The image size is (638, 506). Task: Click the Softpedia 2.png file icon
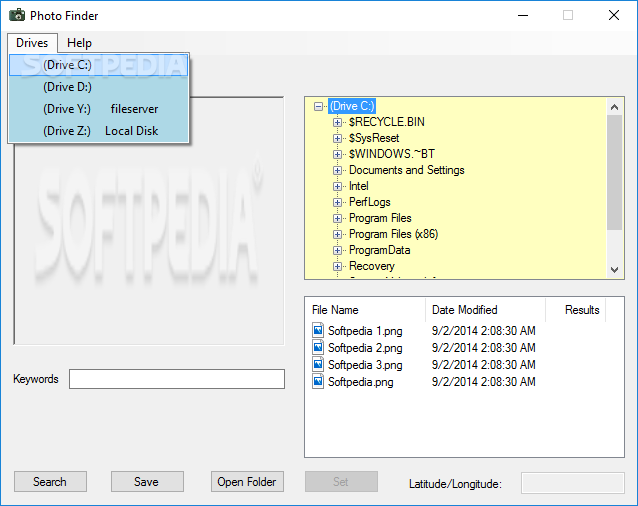pos(318,347)
